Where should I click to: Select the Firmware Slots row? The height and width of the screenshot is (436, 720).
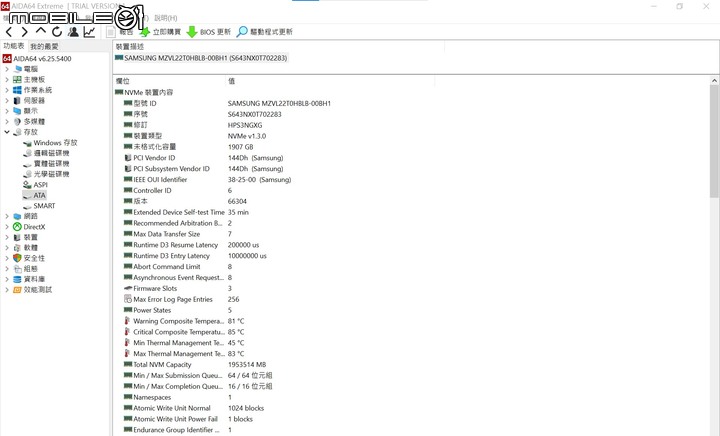[178, 289]
